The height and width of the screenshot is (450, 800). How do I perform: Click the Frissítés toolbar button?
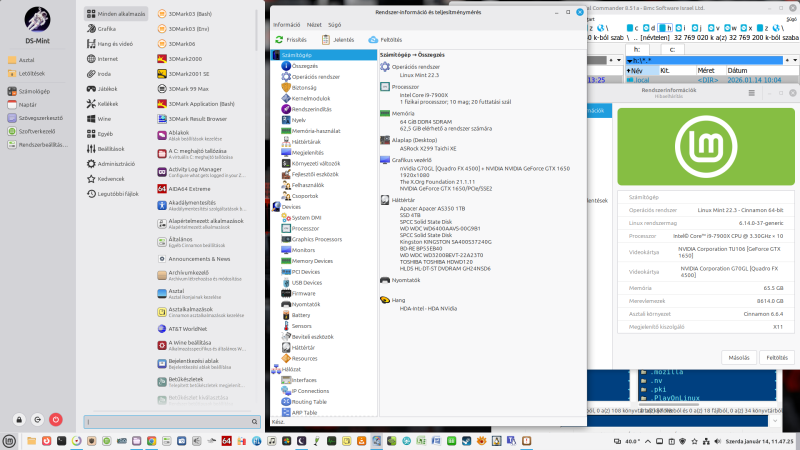291,40
